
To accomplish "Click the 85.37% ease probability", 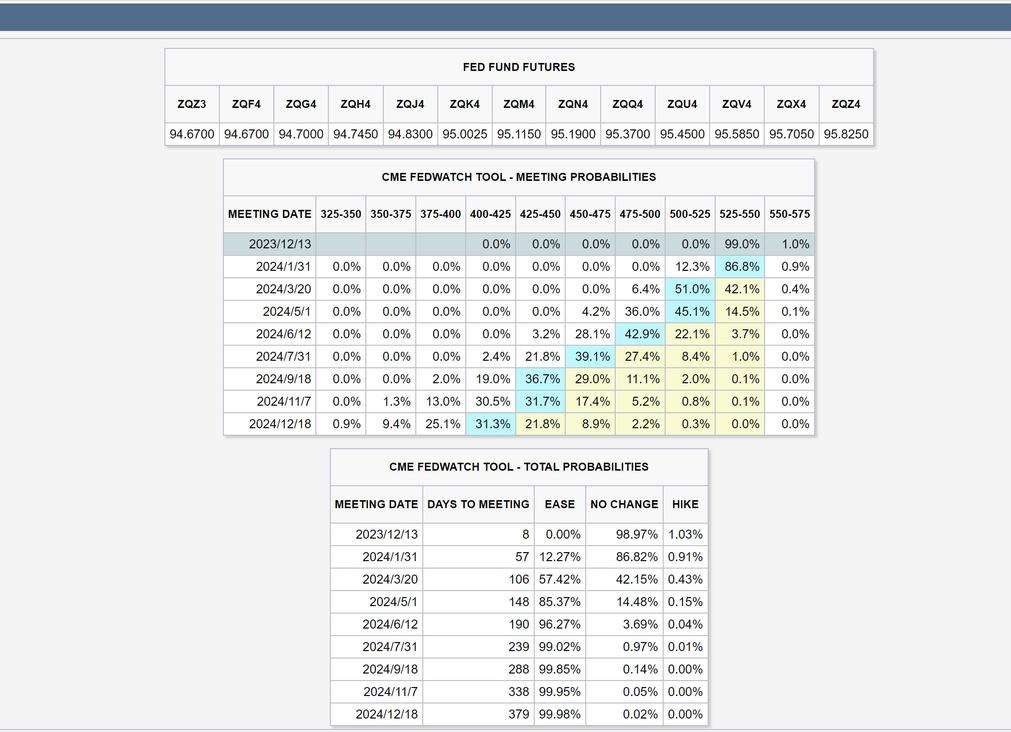I will 560,602.
